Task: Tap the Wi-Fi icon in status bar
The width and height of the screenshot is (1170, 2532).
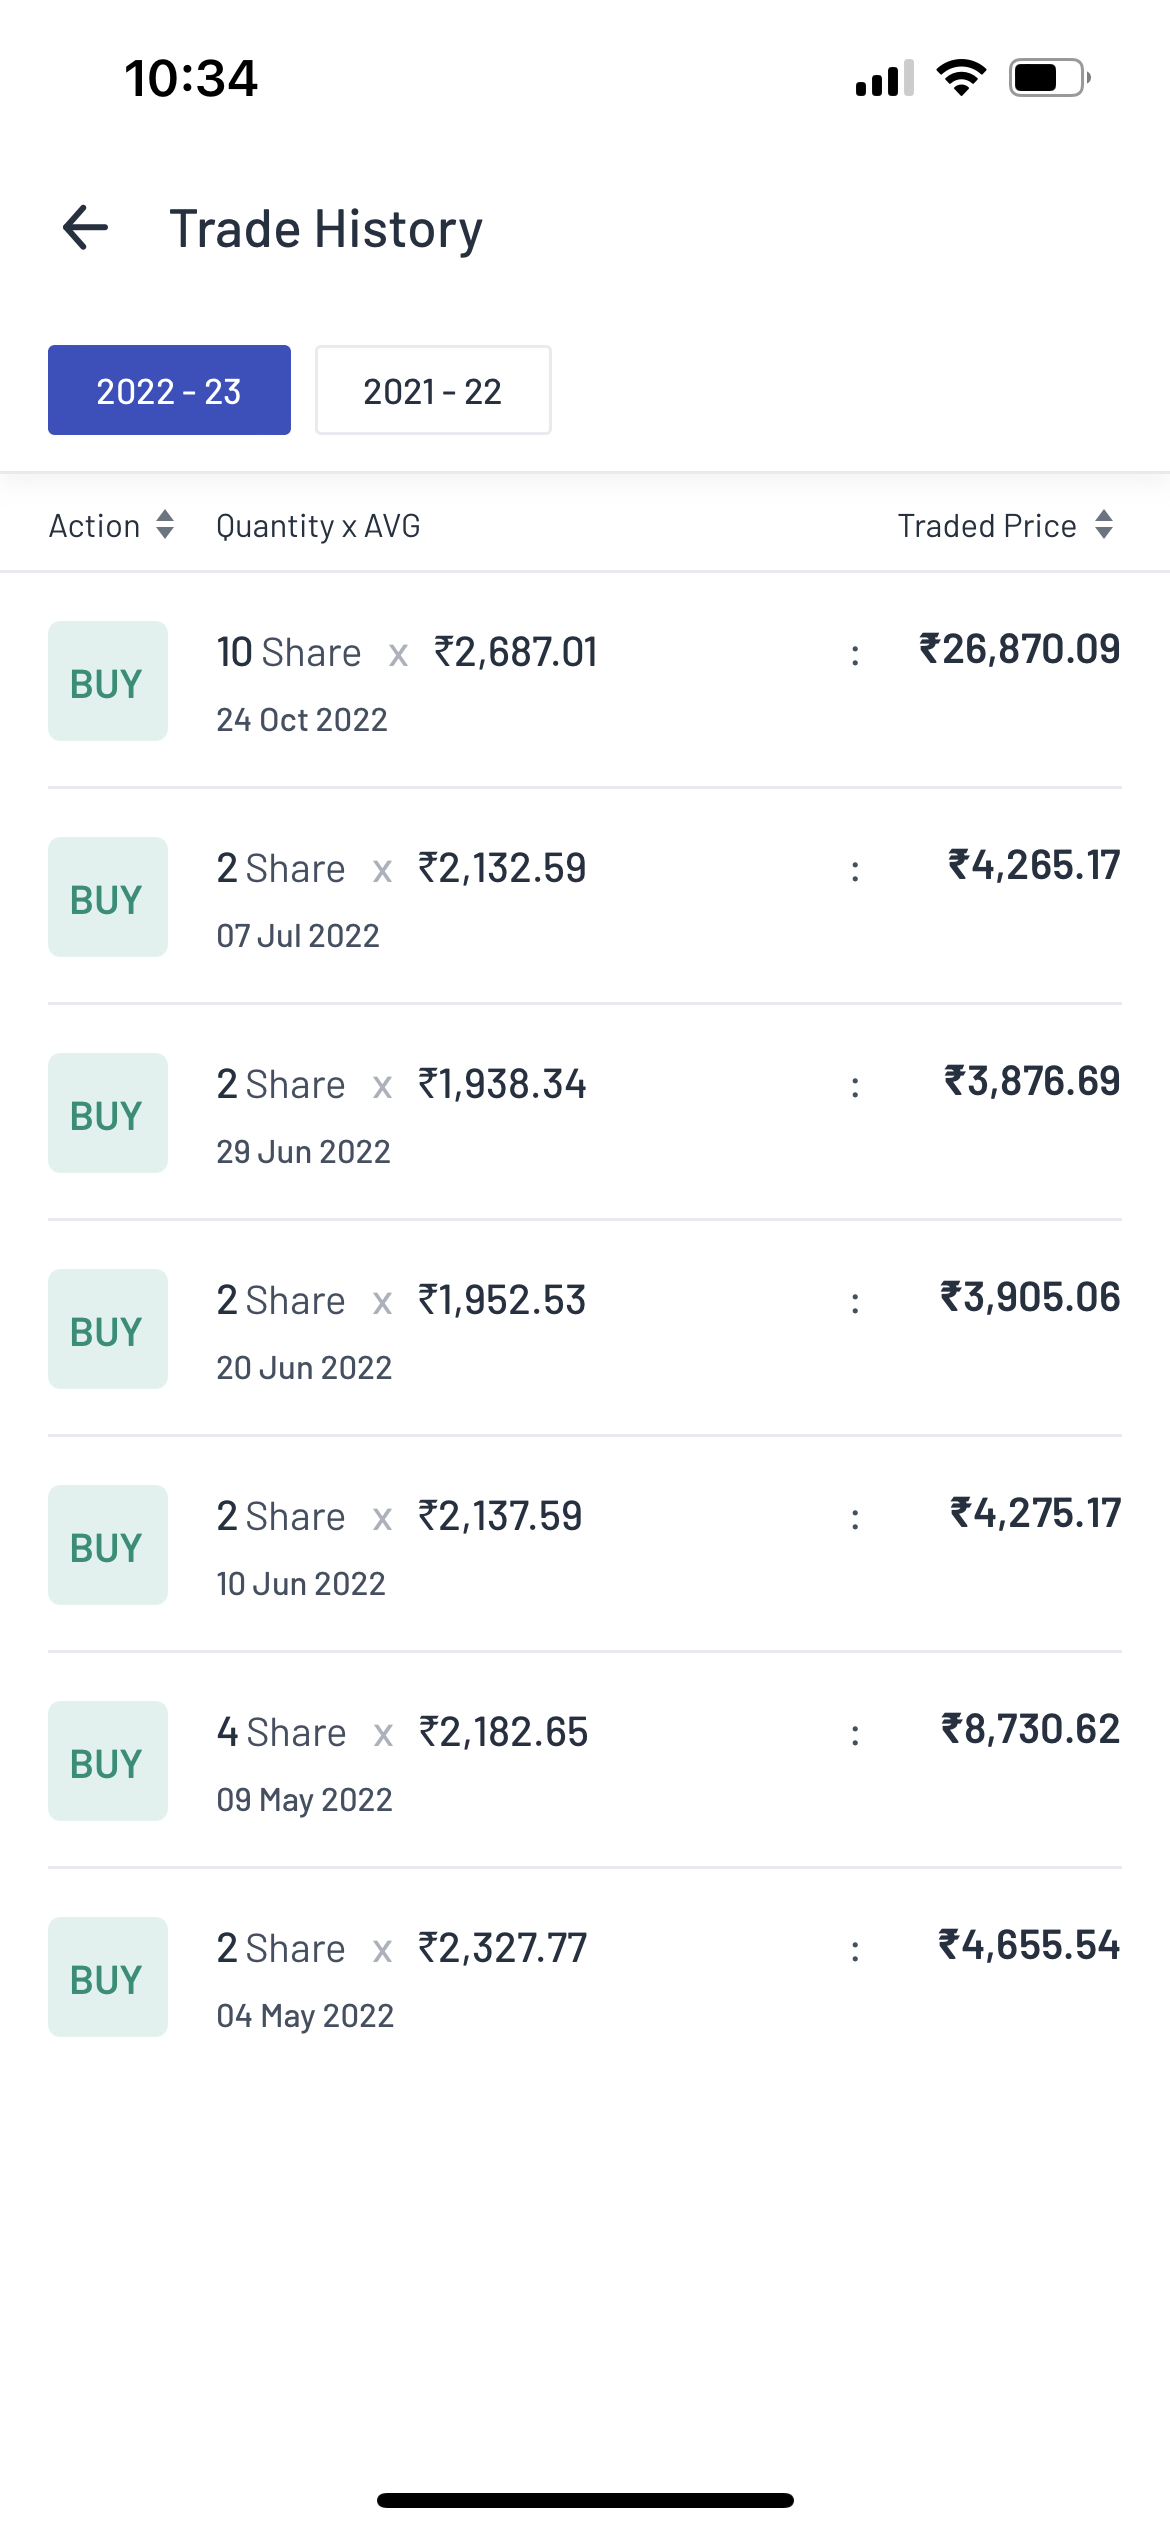Action: tap(961, 78)
